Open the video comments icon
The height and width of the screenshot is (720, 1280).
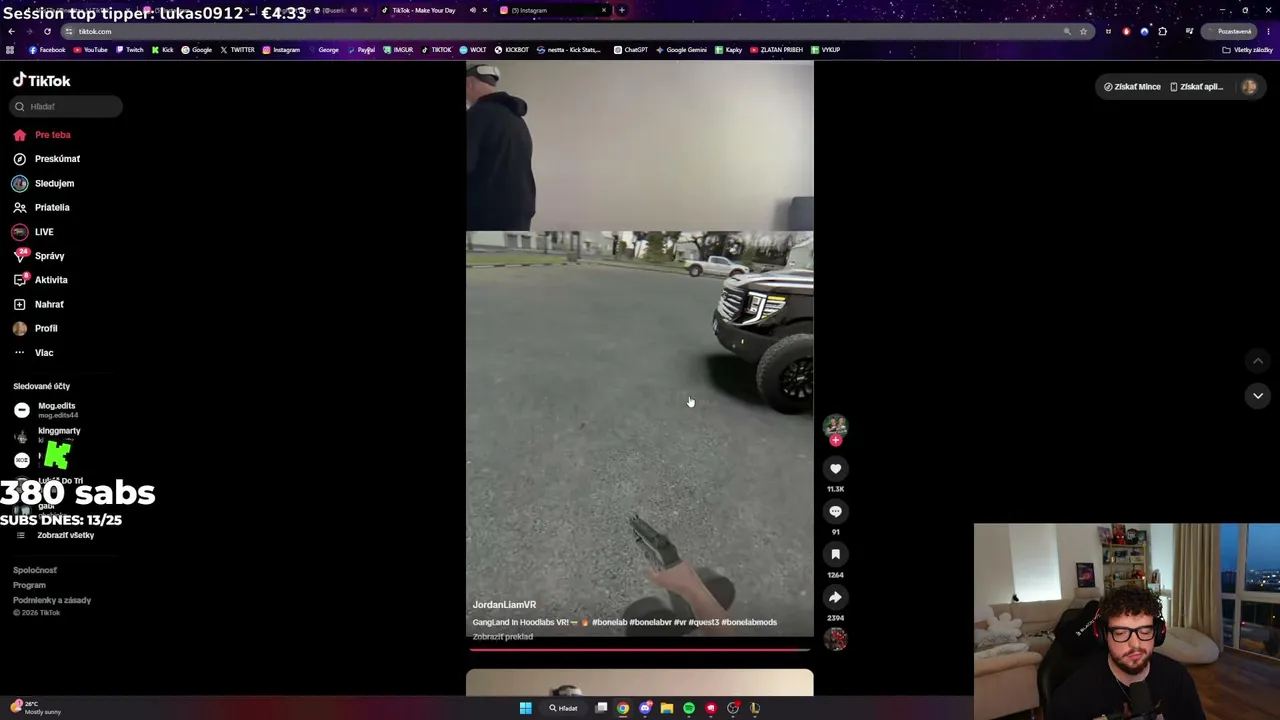[x=835, y=512]
